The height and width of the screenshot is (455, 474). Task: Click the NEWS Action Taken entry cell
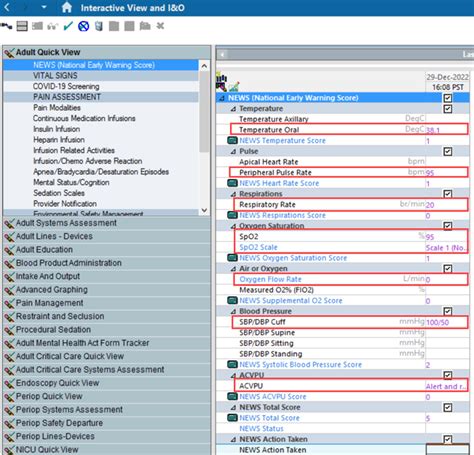[x=448, y=450]
